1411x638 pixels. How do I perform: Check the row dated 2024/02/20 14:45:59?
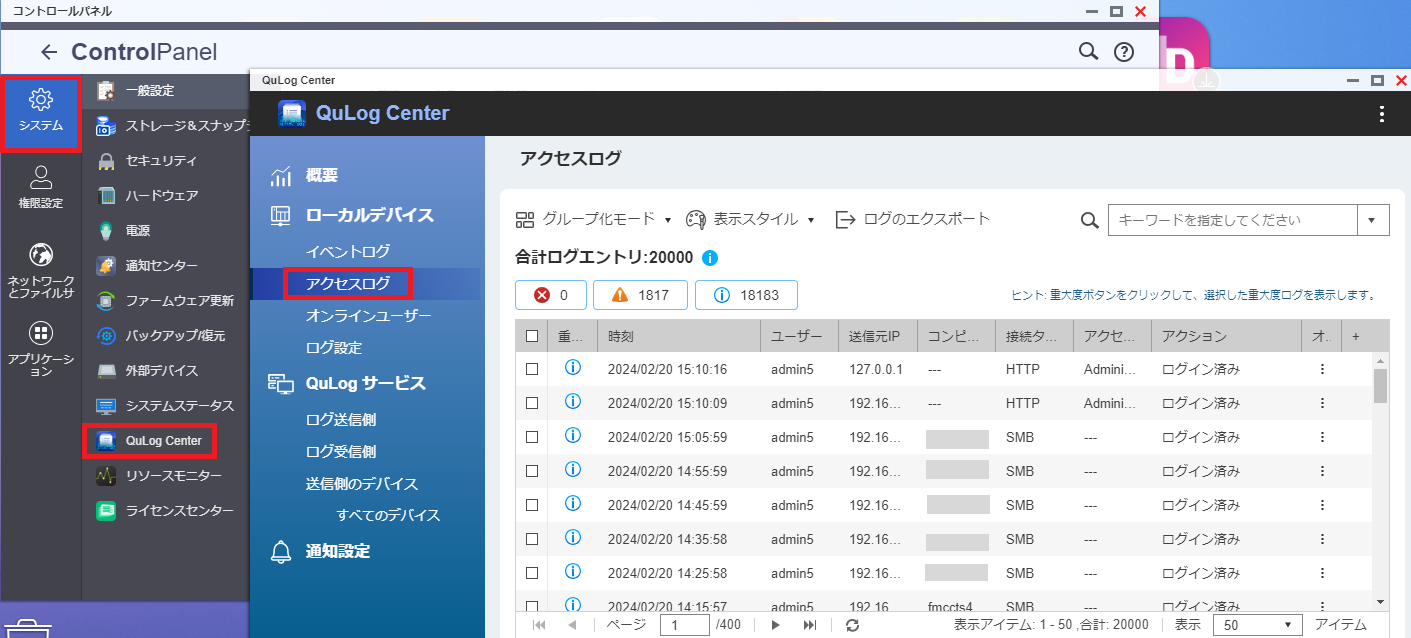(x=532, y=505)
